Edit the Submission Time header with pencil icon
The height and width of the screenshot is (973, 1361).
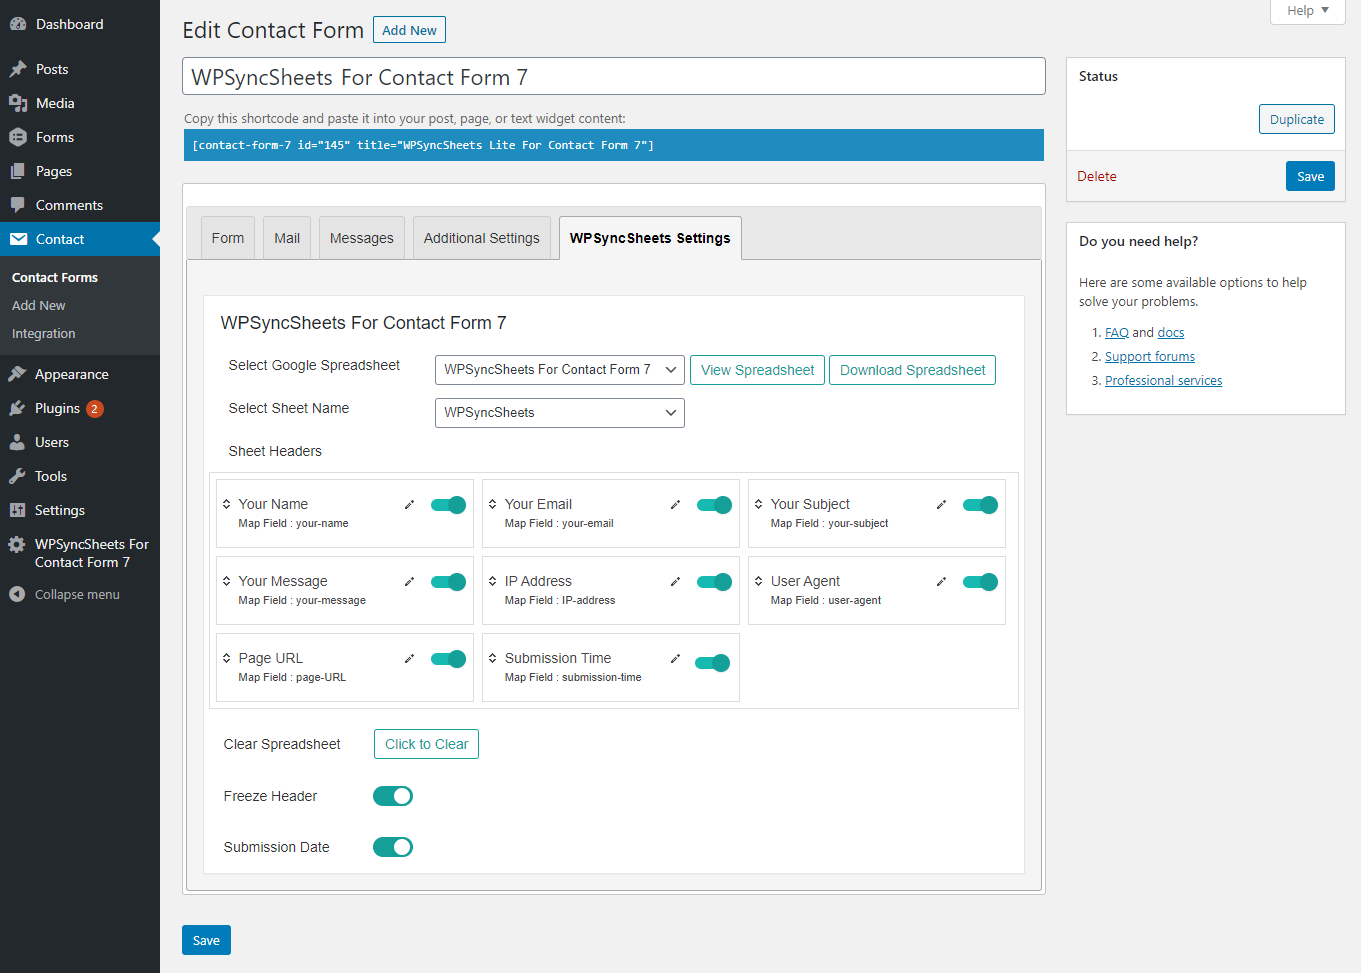point(675,659)
